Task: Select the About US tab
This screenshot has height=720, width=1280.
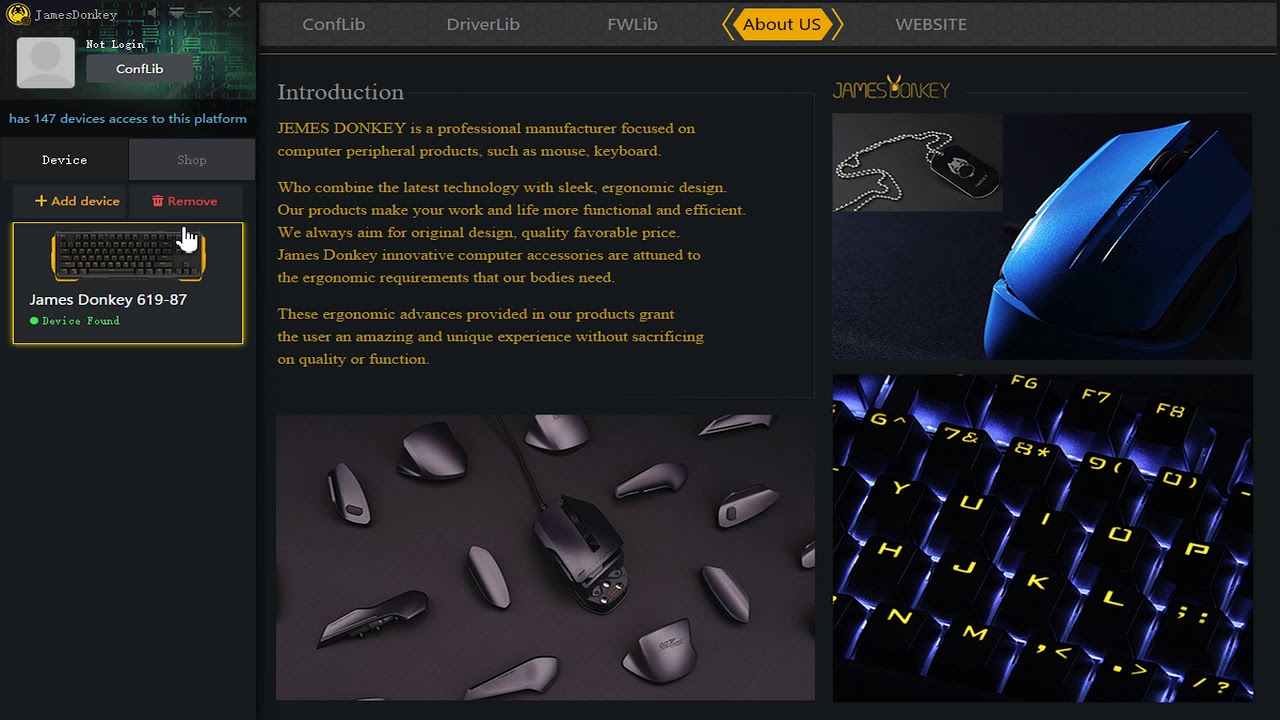Action: tap(782, 24)
